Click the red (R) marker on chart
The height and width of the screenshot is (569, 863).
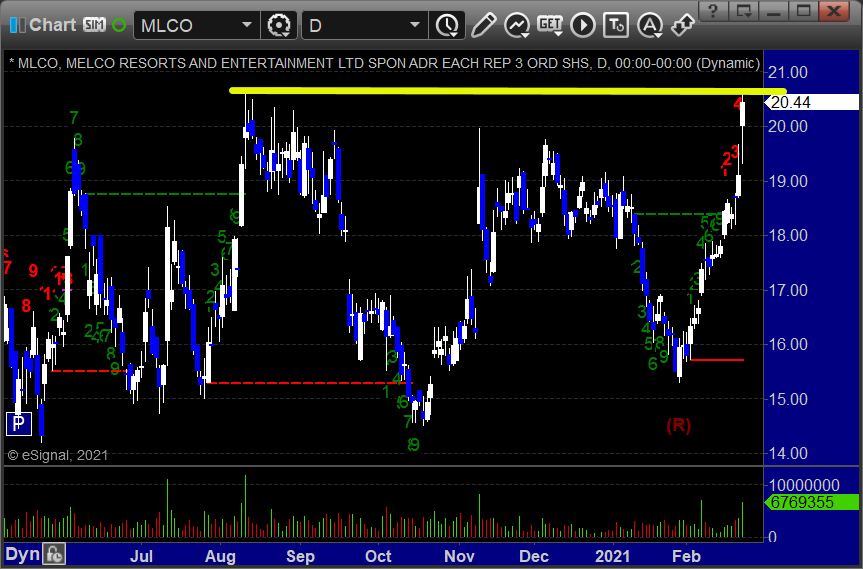(x=678, y=425)
